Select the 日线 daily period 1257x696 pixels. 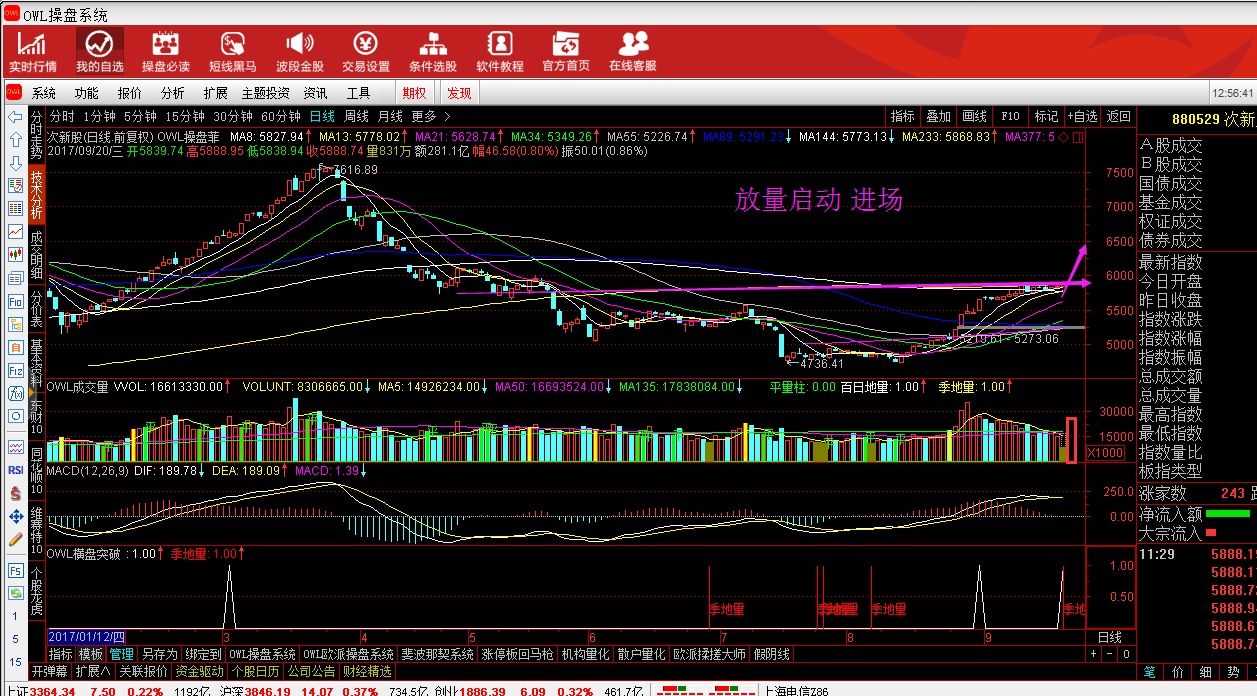pyautogui.click(x=322, y=116)
